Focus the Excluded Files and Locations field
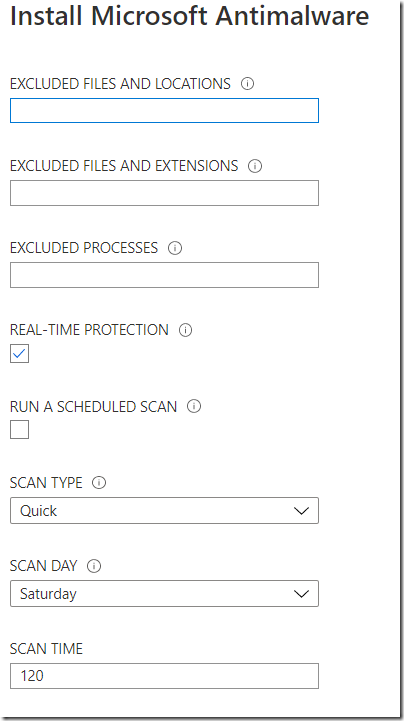Screen dimensions: 404x721 [x=164, y=110]
